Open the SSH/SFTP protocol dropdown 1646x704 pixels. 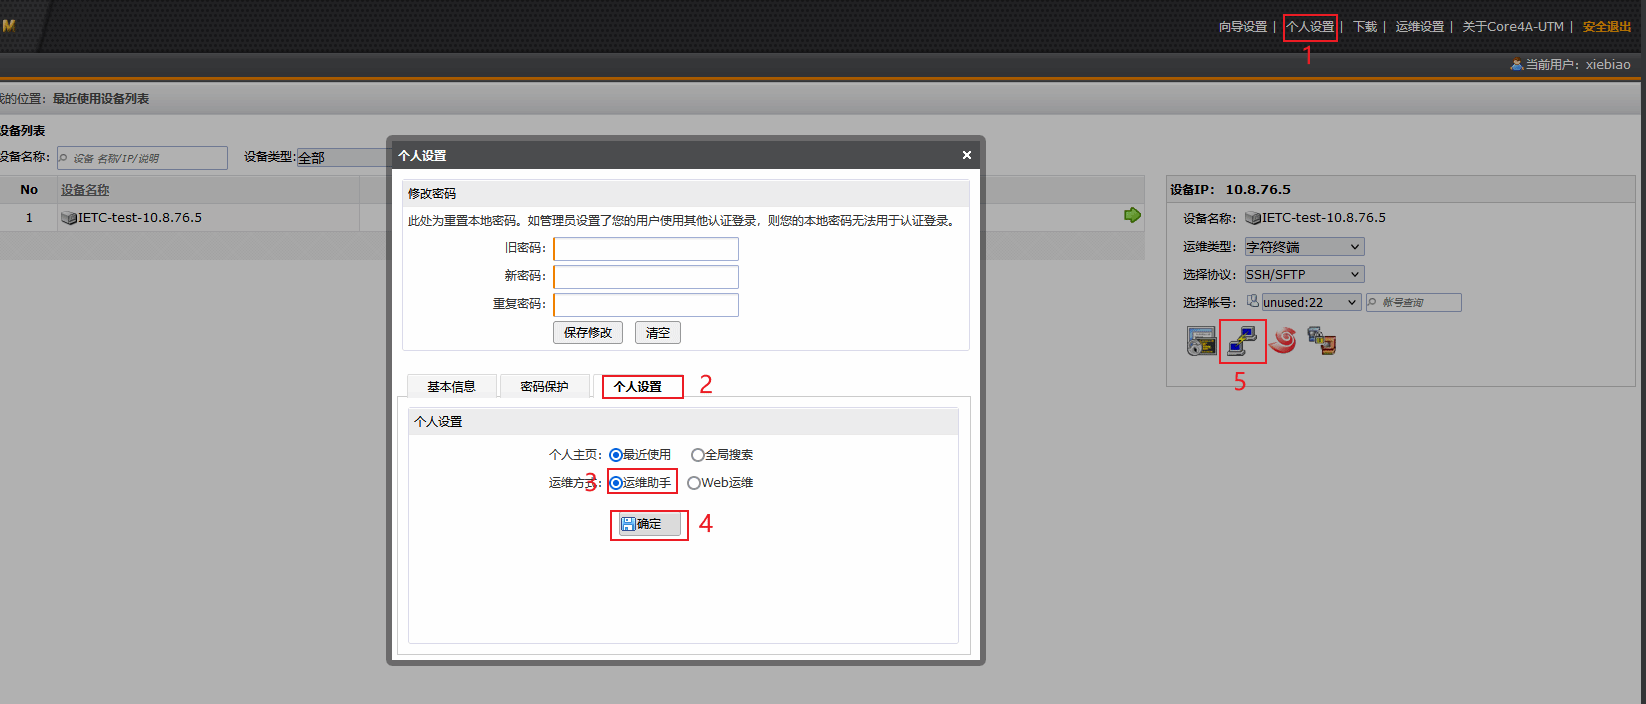(x=1304, y=274)
